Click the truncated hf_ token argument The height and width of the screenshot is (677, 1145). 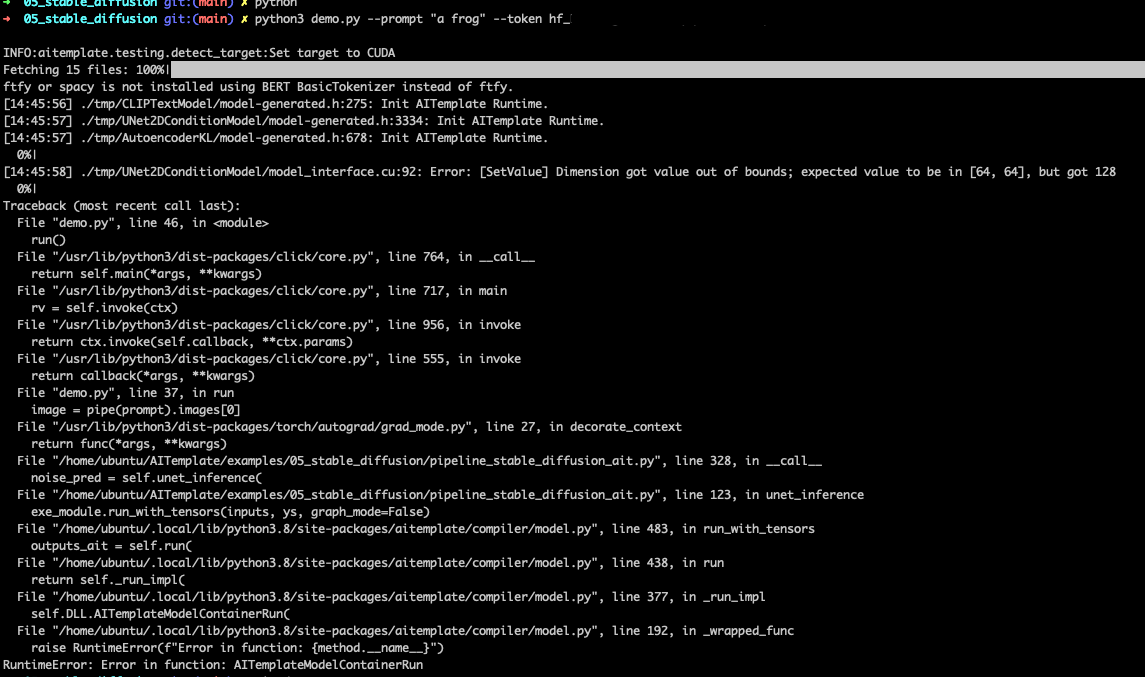coord(560,17)
